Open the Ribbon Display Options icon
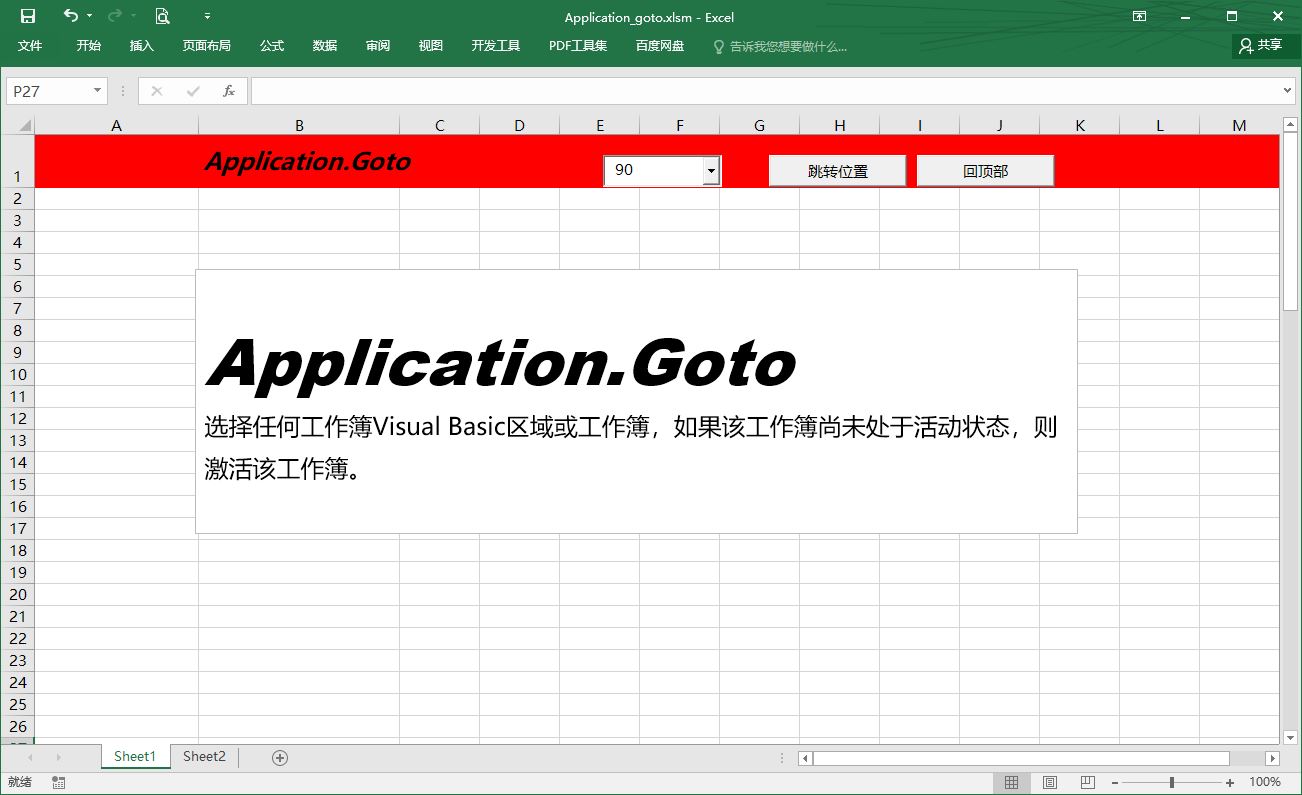This screenshot has width=1302, height=795. (x=1139, y=16)
